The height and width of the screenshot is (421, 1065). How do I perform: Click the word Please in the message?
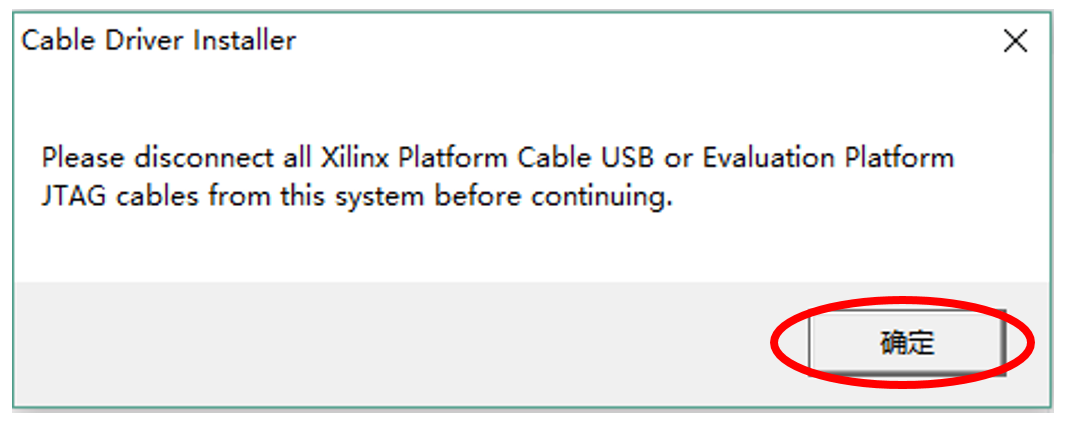pyautogui.click(x=79, y=158)
